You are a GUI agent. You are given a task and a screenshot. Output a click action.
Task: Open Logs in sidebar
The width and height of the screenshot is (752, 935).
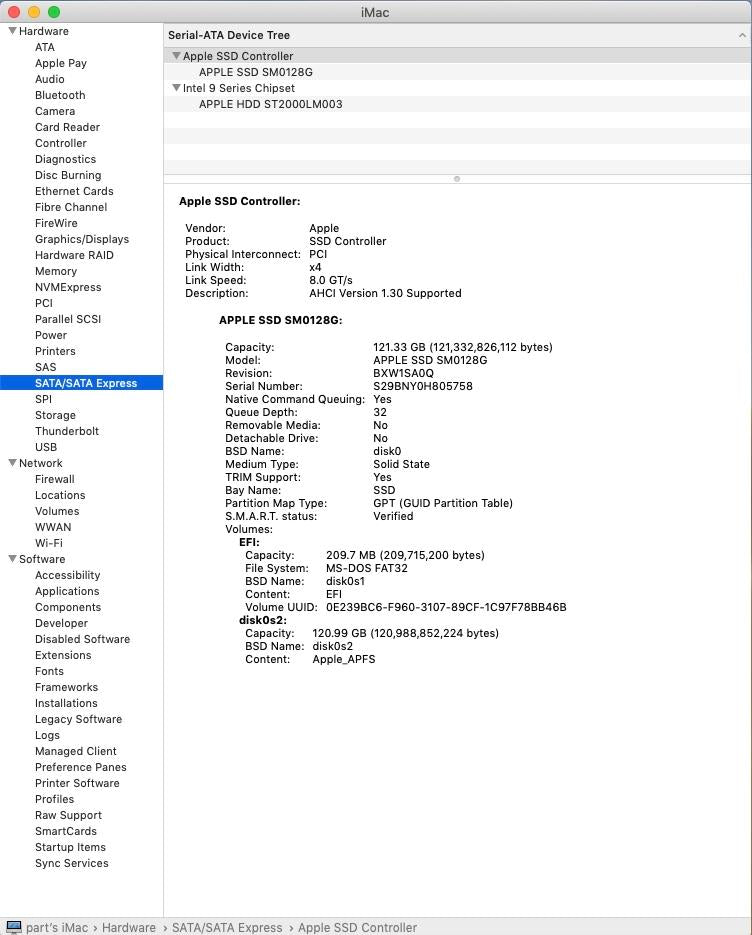[47, 736]
